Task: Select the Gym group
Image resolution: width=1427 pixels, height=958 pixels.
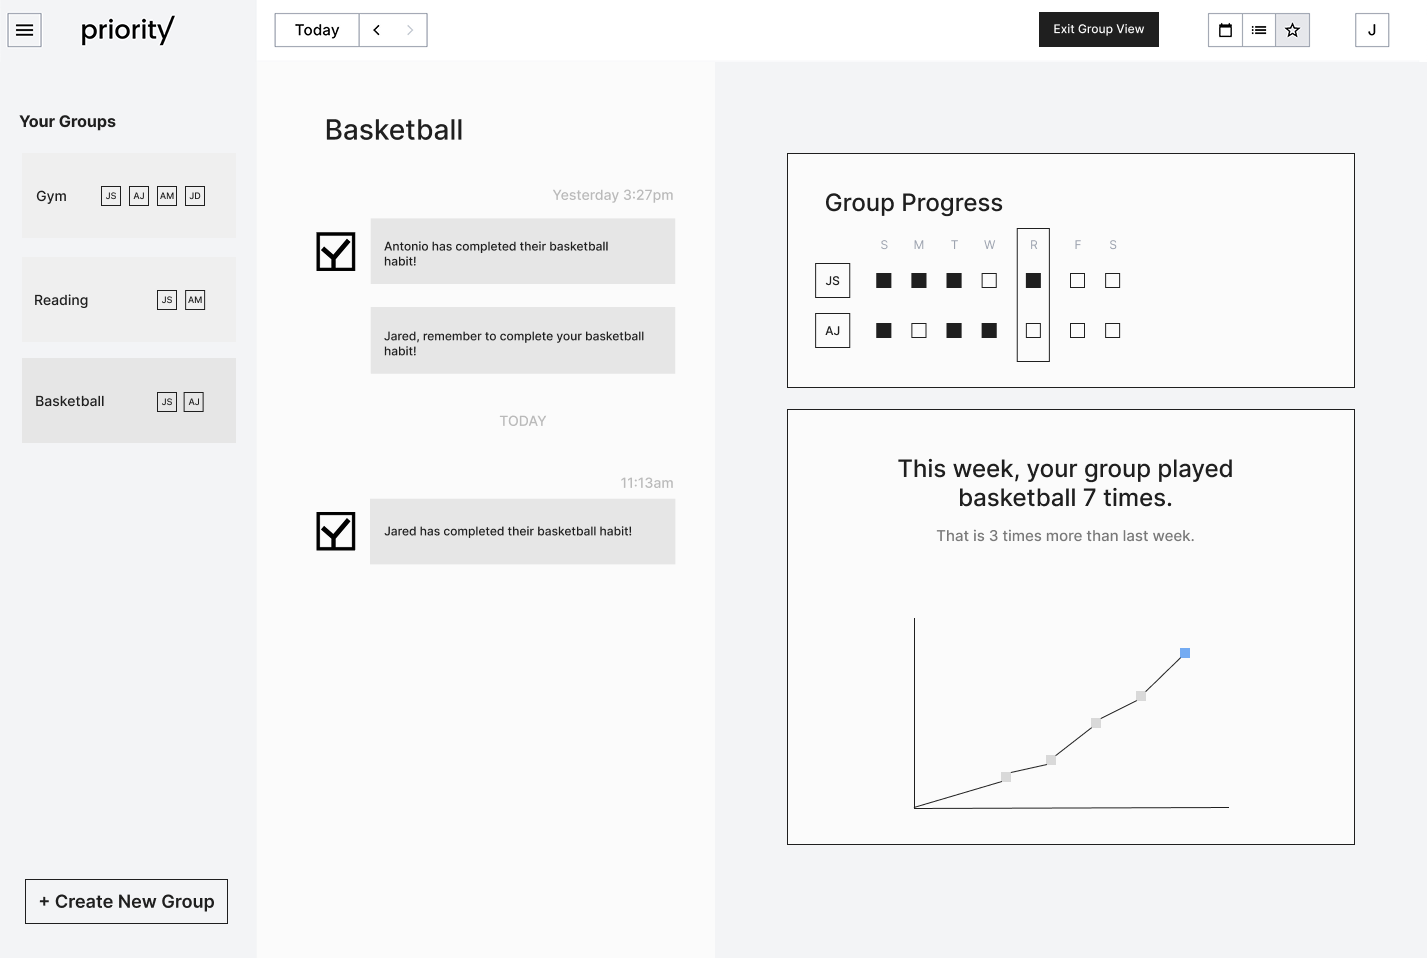Action: [129, 196]
